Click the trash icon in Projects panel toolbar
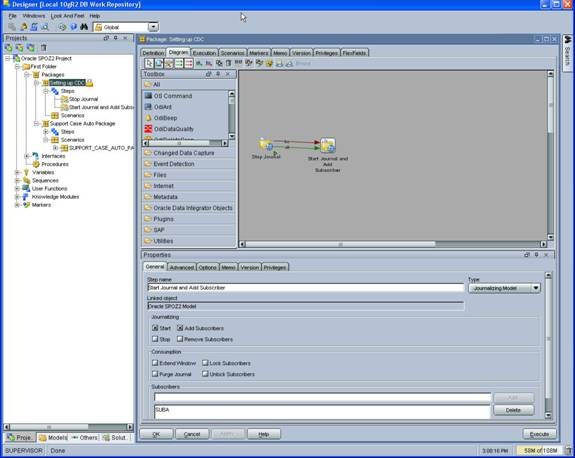575x458 pixels. [43, 47]
